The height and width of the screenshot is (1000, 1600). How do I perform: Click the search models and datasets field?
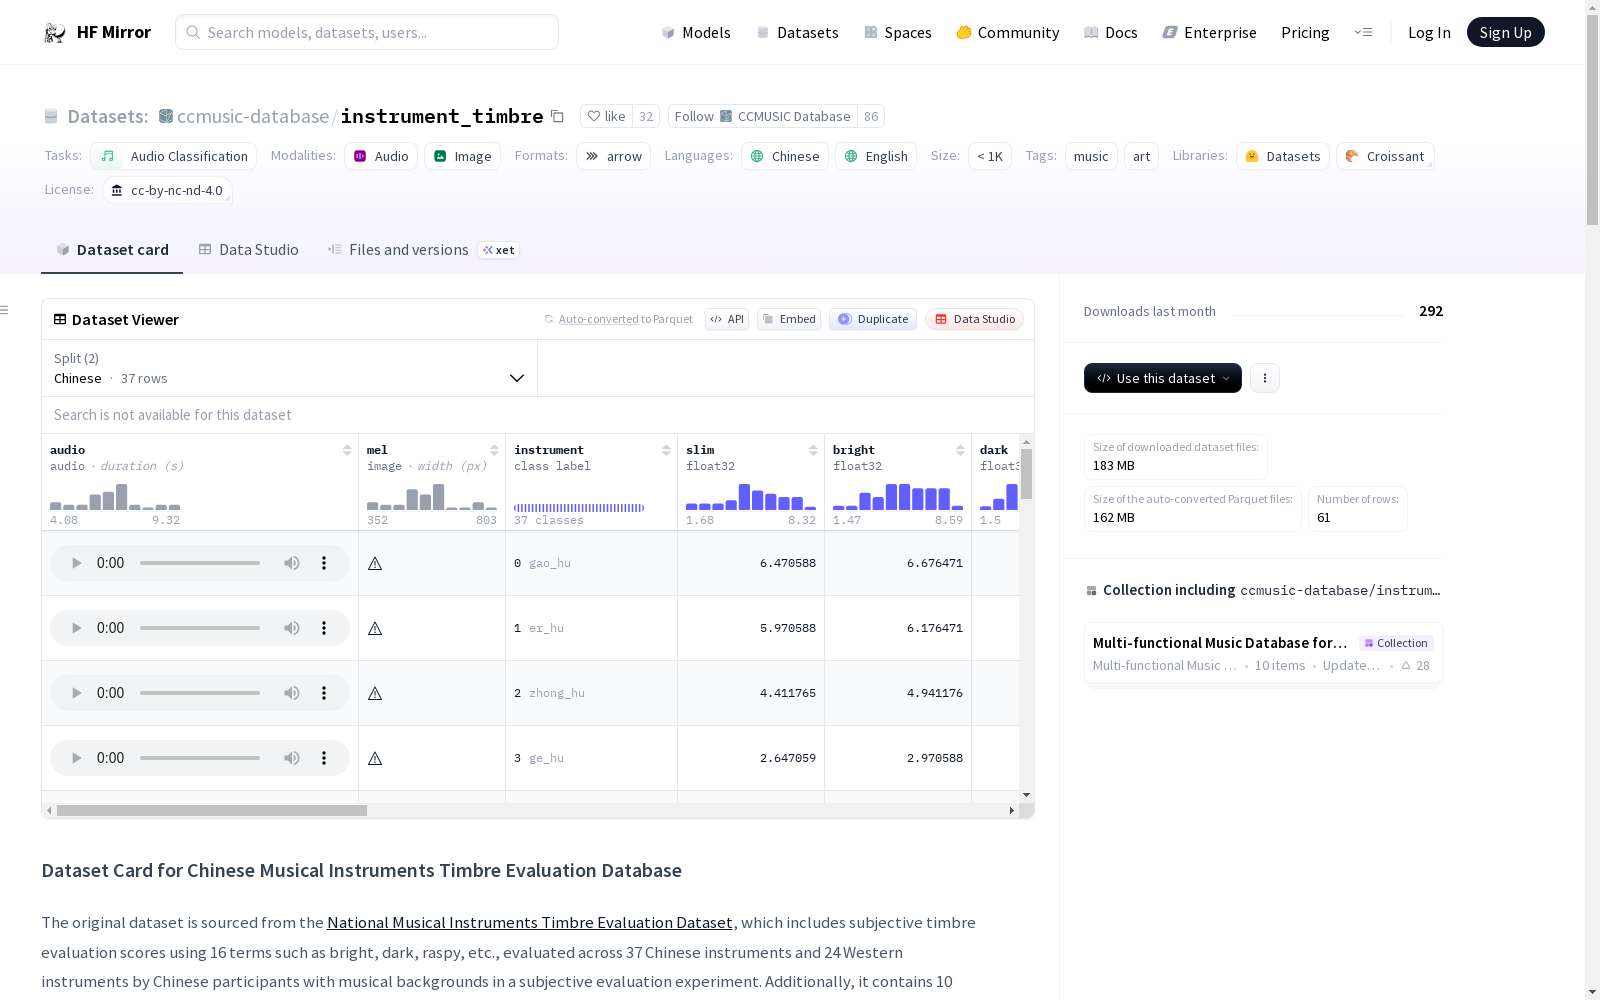coord(367,32)
